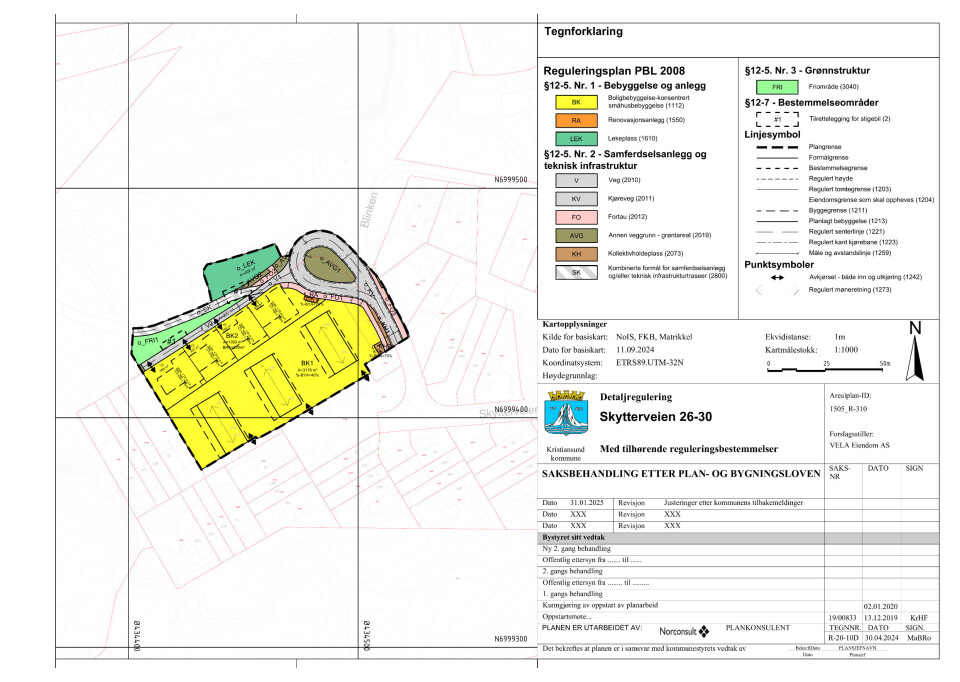Click the 'Linjesymbol' heading

point(772,135)
